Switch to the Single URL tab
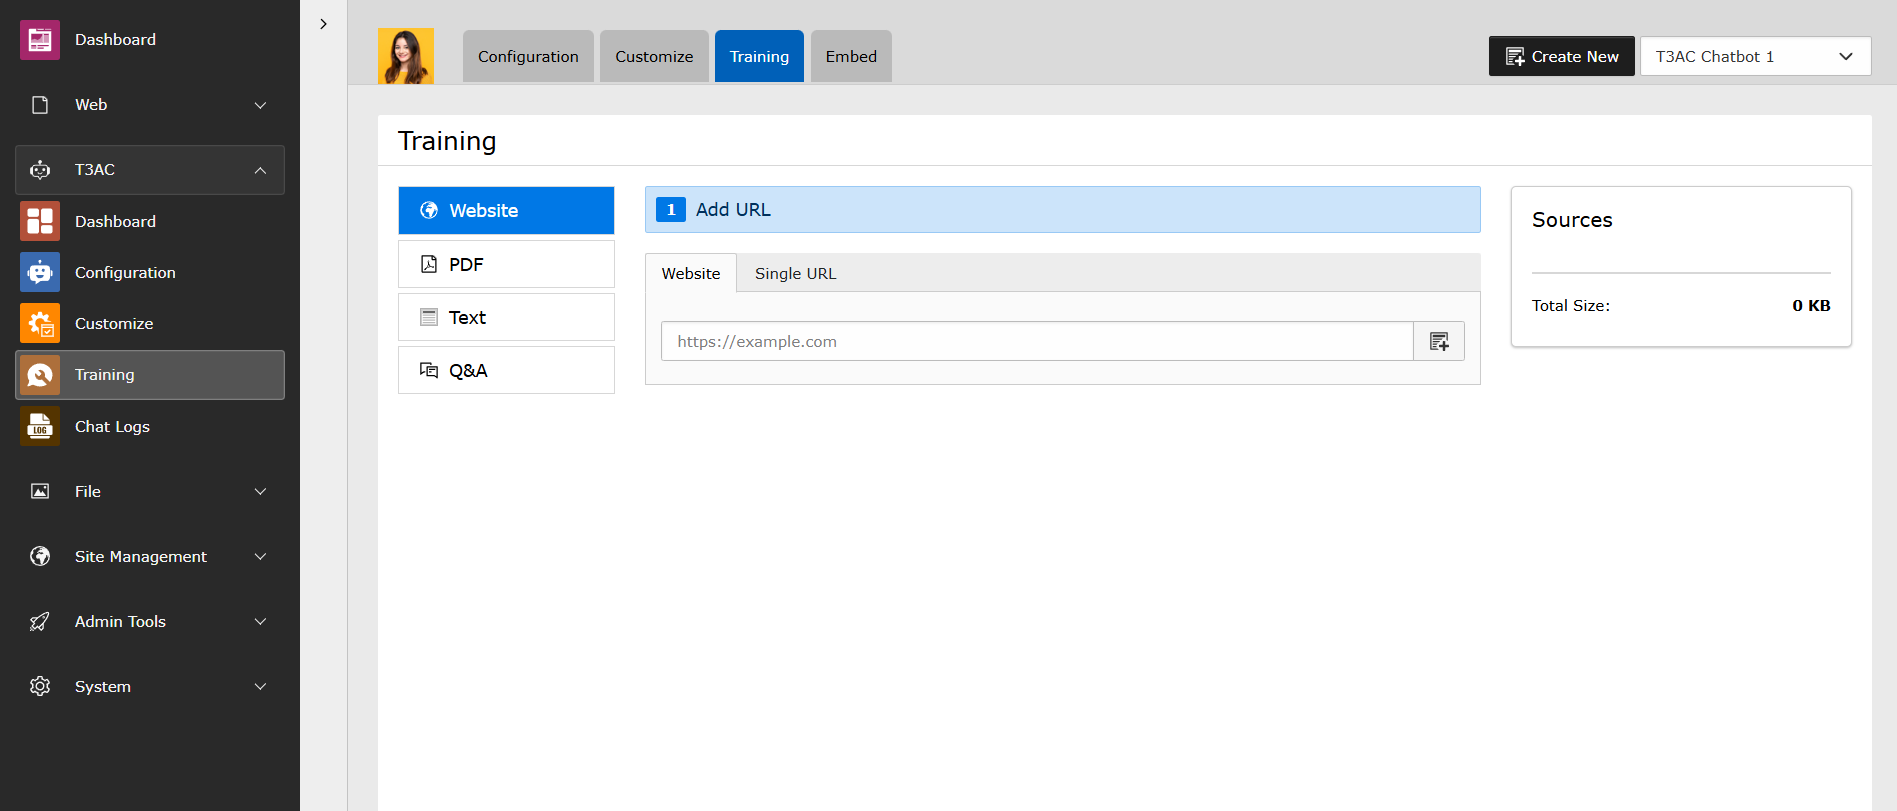 795,273
